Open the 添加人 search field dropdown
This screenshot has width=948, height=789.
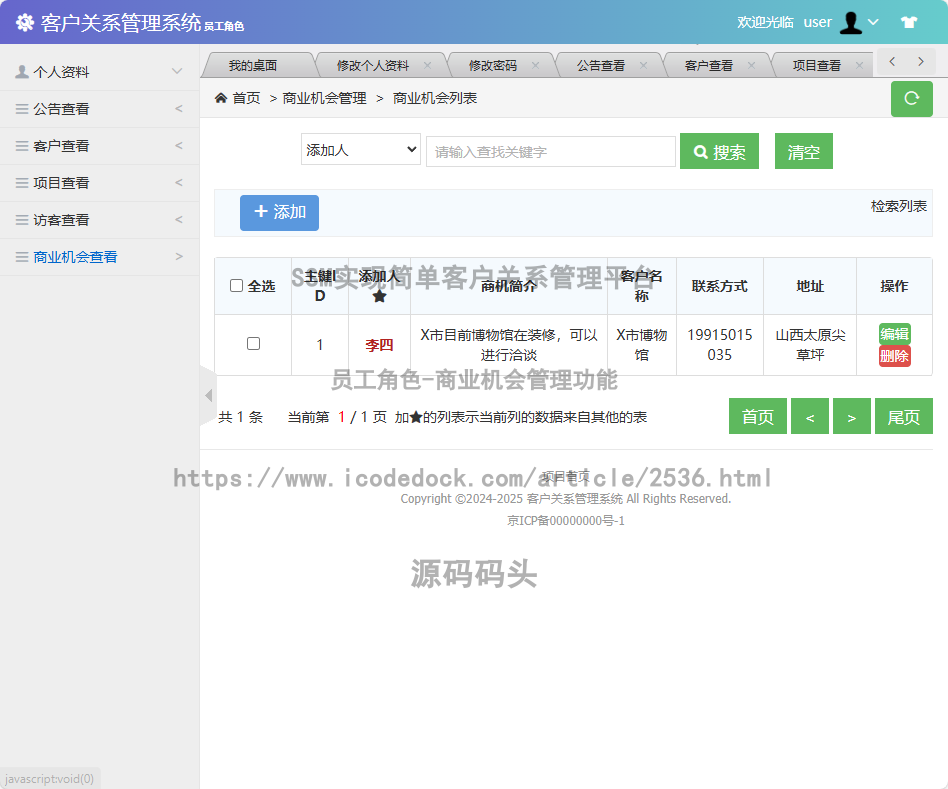click(360, 149)
